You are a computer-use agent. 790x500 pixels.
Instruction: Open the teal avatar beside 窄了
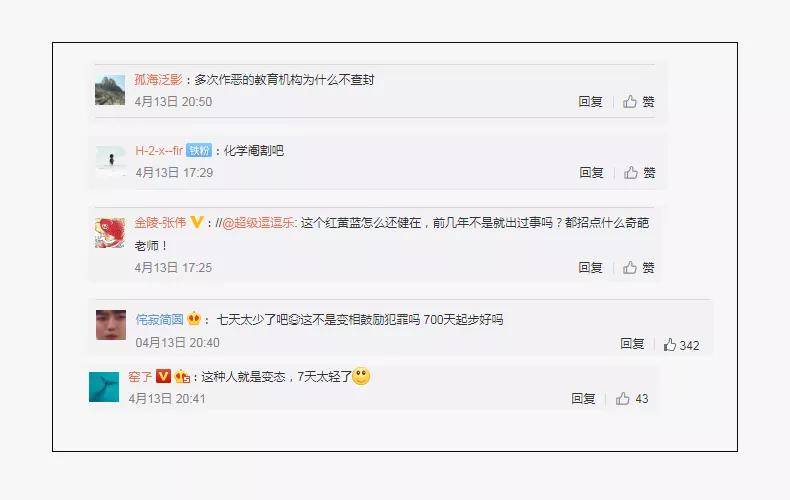pyautogui.click(x=104, y=387)
